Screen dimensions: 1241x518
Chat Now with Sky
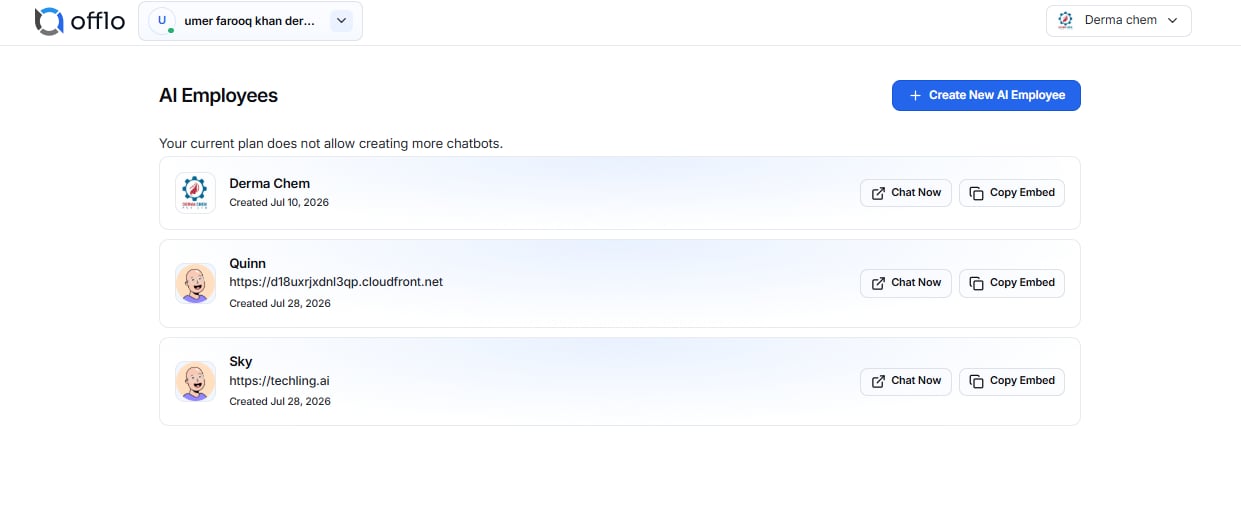906,381
